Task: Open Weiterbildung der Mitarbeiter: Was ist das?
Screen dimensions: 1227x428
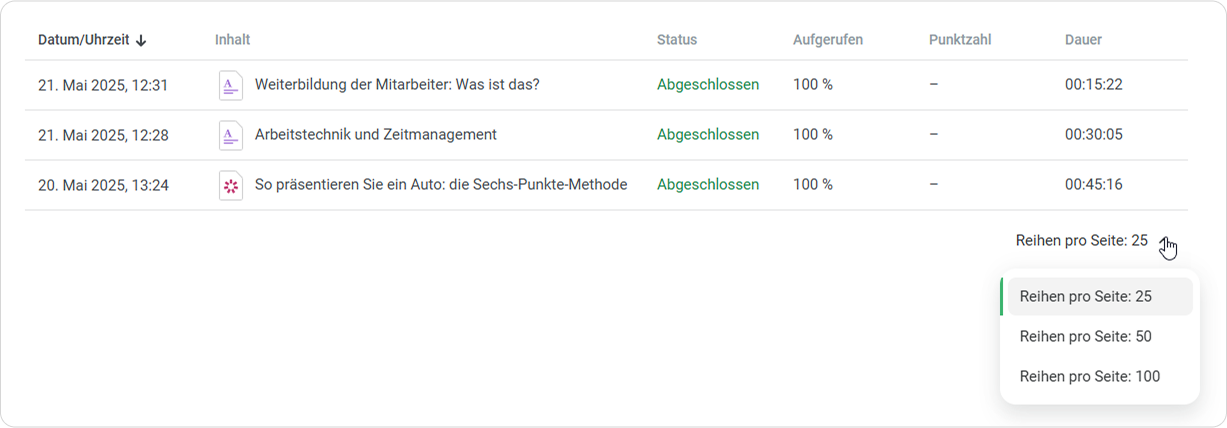Action: (x=397, y=85)
